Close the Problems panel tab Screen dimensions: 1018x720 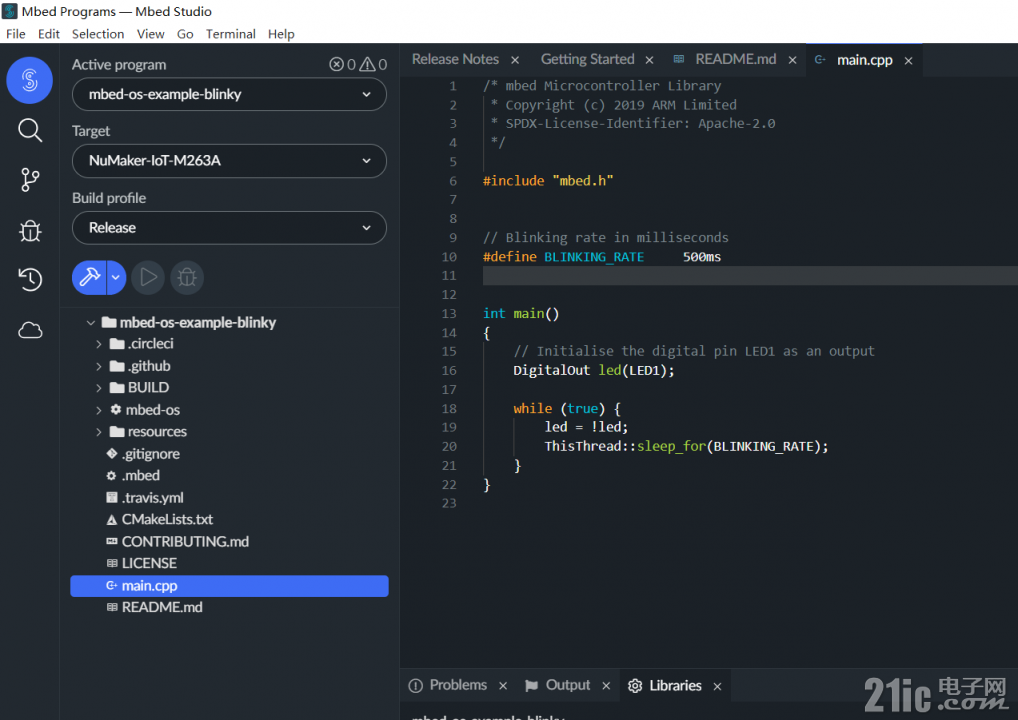(503, 686)
